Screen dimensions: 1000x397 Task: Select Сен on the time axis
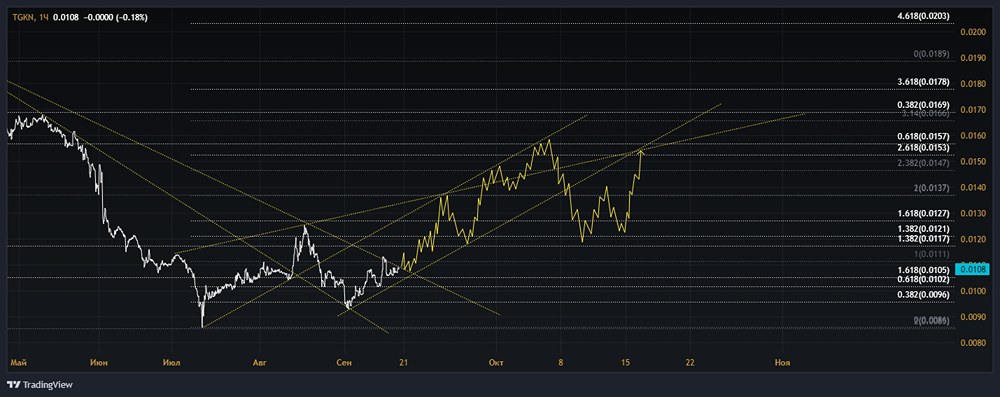coord(344,362)
